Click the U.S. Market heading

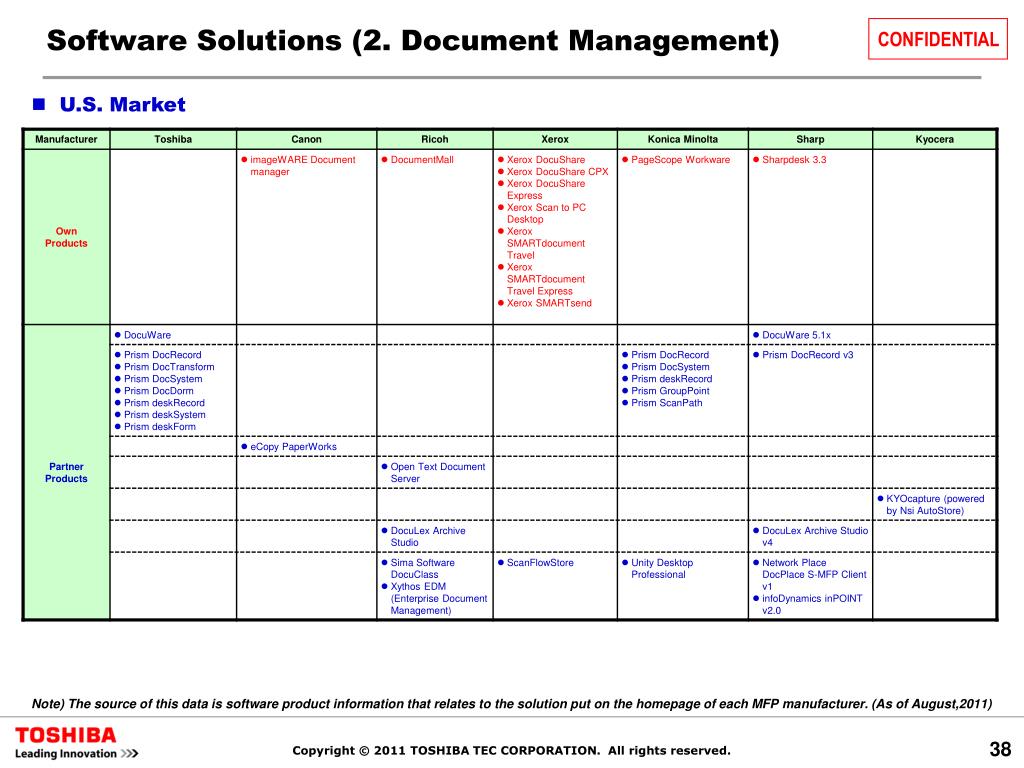[122, 104]
